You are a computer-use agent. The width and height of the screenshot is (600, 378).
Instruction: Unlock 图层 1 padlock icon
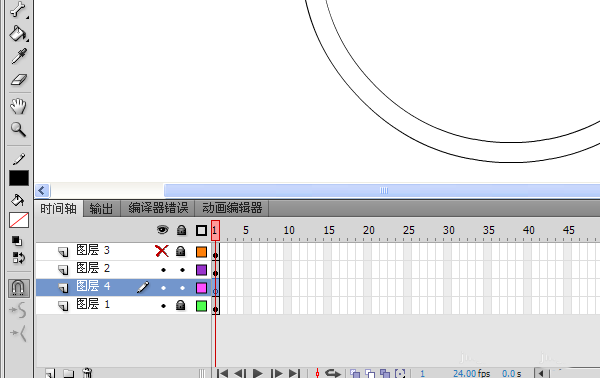(x=181, y=305)
